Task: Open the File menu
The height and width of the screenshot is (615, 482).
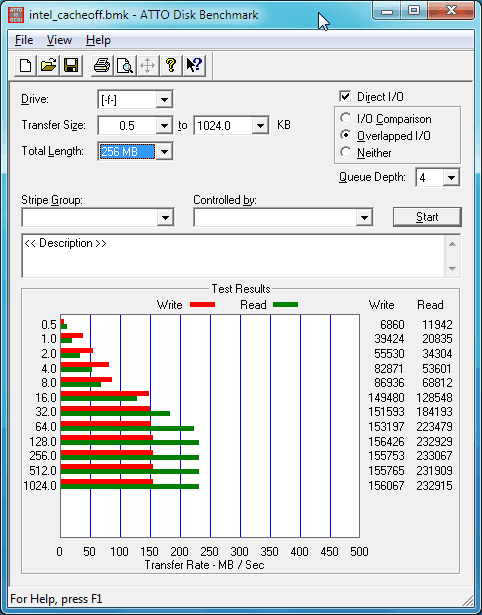Action: pos(24,40)
